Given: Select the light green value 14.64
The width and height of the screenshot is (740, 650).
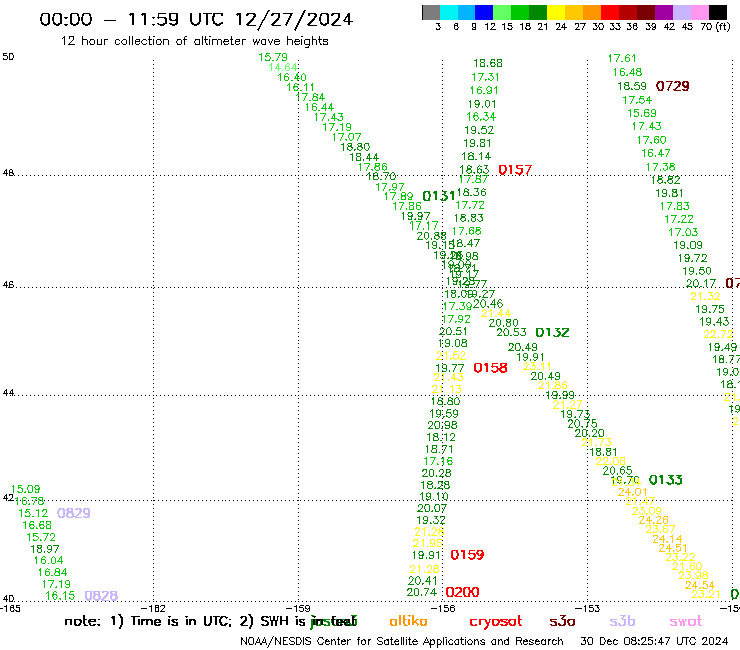Looking at the screenshot, I should [283, 67].
